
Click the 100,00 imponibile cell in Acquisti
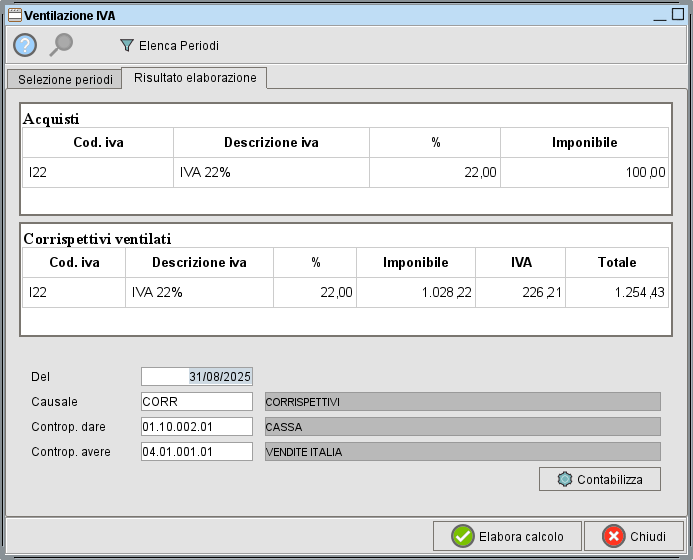point(585,172)
